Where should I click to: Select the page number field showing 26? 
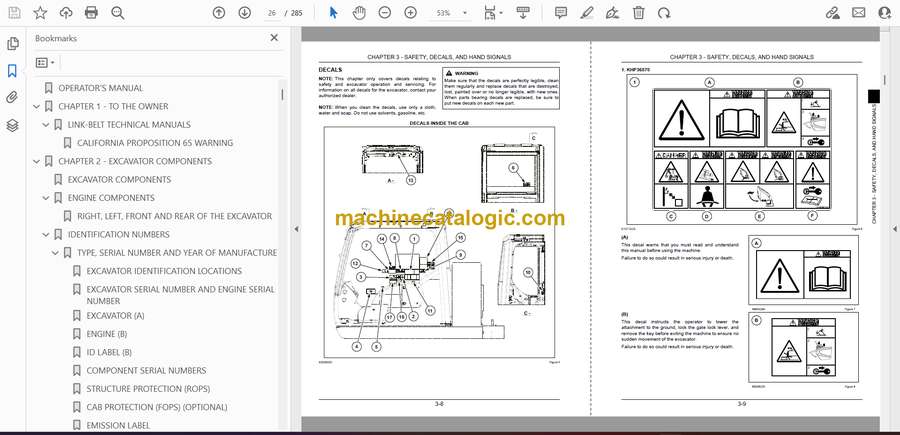point(271,13)
